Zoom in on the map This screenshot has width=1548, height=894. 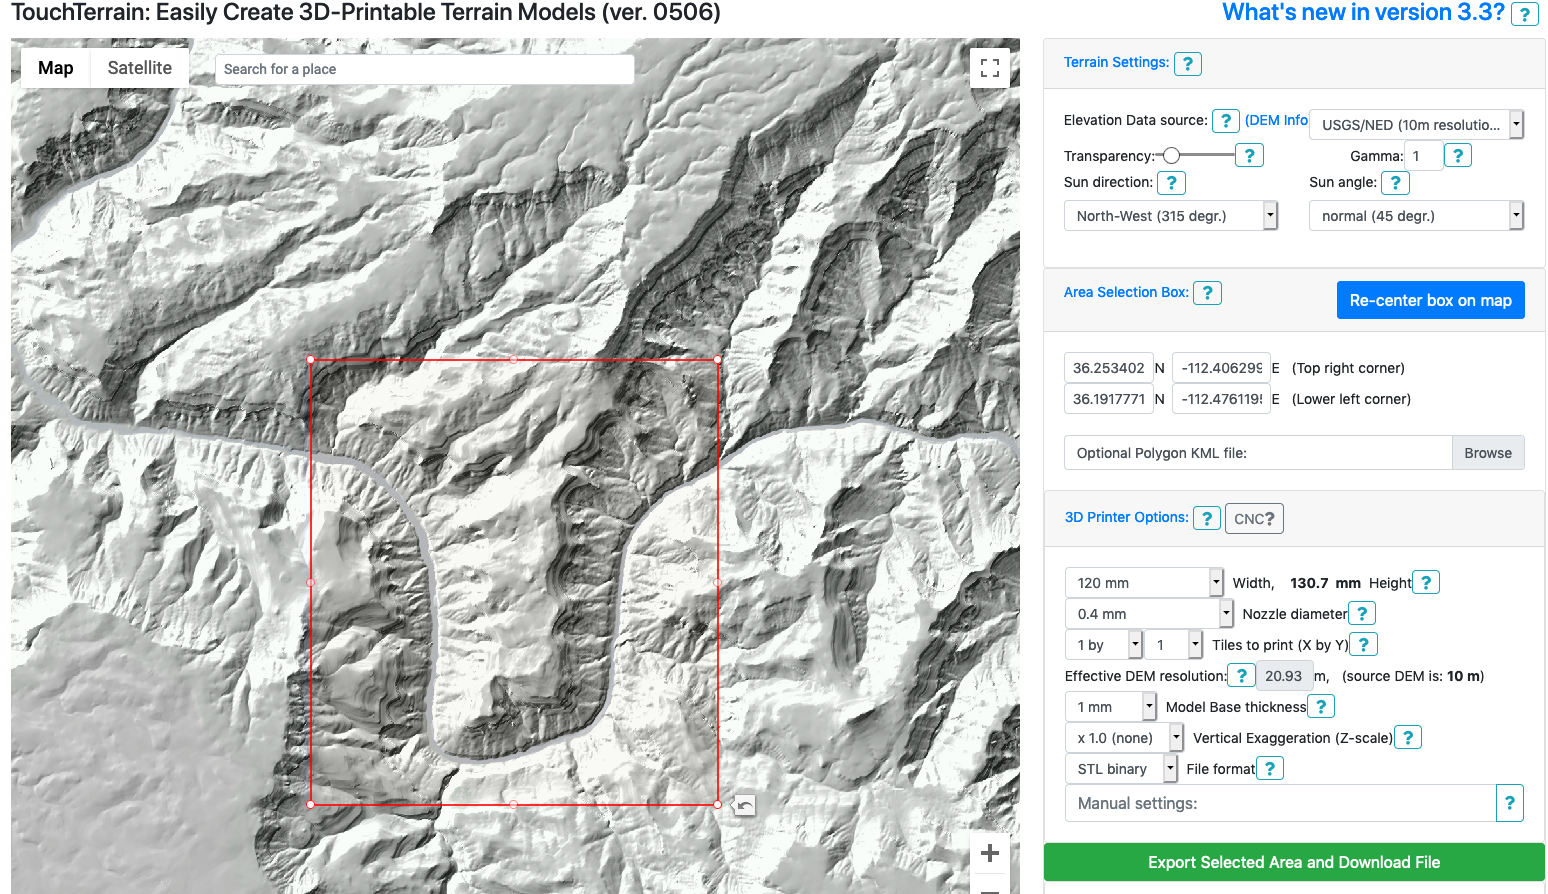point(989,853)
